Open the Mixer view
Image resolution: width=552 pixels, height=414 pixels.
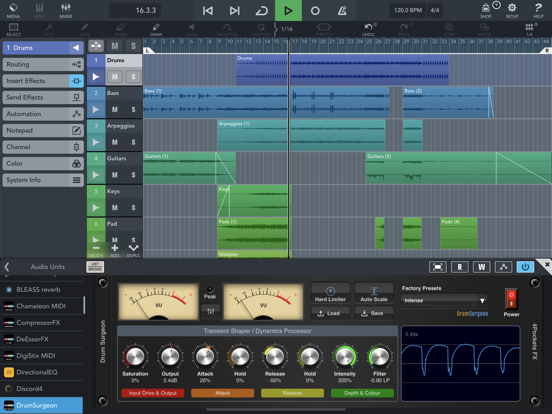[x=66, y=10]
